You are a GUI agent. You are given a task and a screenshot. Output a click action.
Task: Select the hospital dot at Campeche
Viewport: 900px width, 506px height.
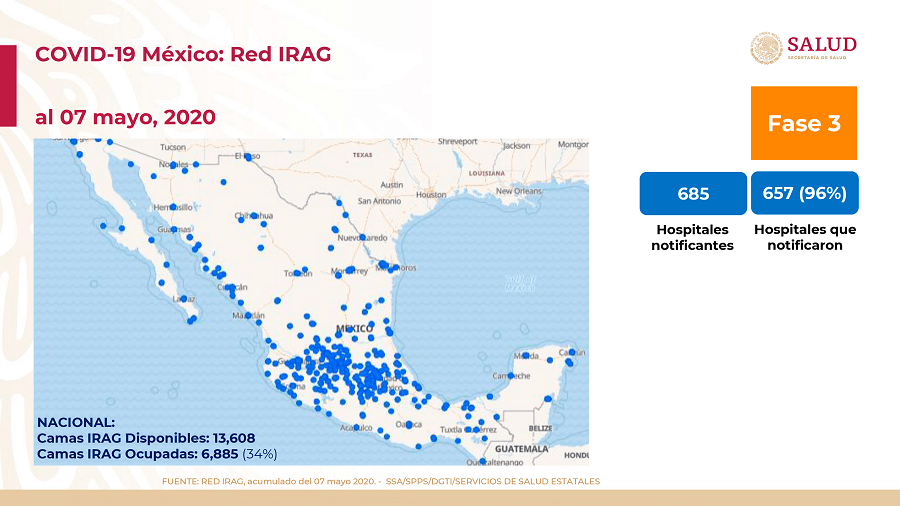pos(511,375)
